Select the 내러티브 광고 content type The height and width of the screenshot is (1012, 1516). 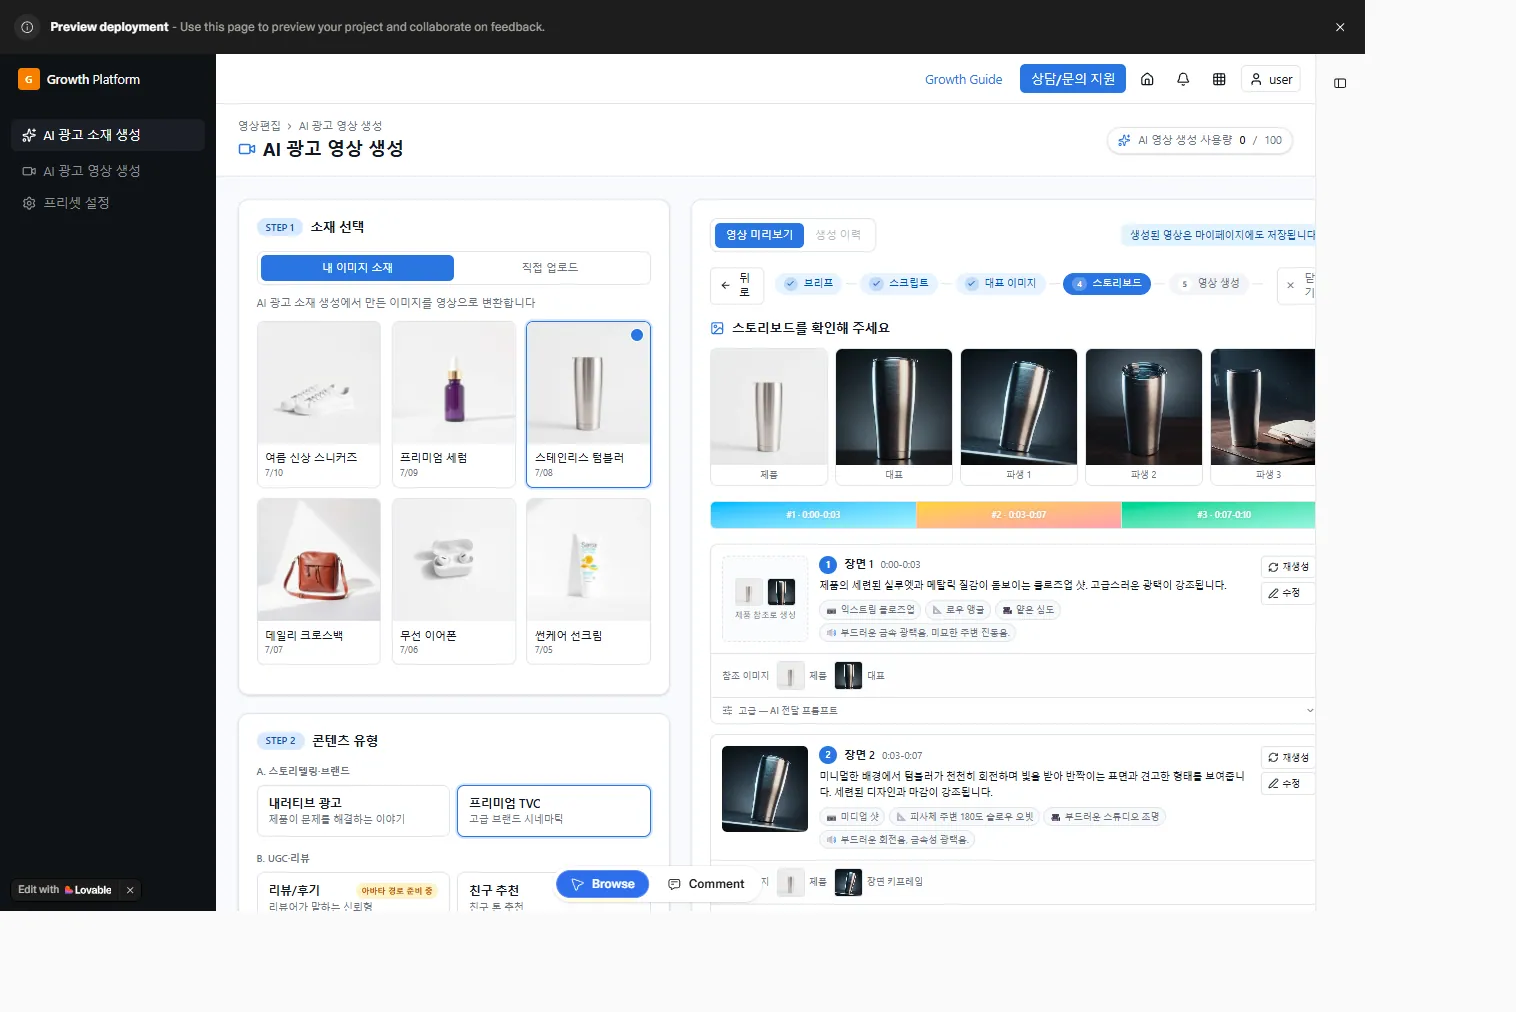tap(353, 811)
